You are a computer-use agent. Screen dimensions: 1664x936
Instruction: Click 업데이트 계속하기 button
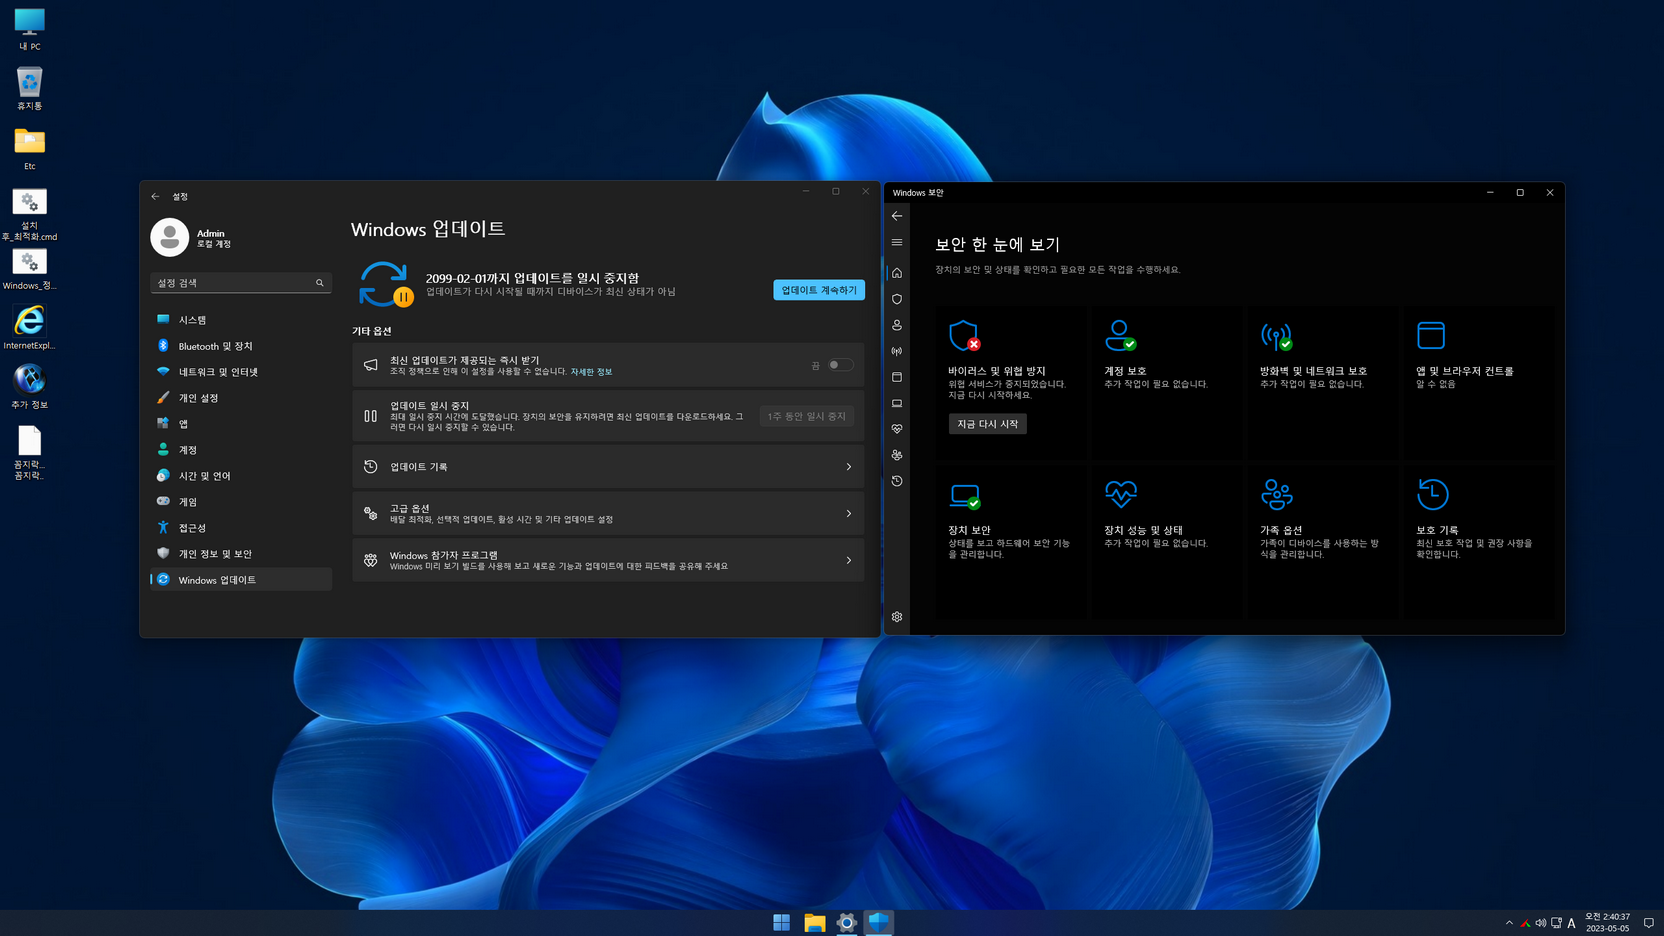point(819,290)
